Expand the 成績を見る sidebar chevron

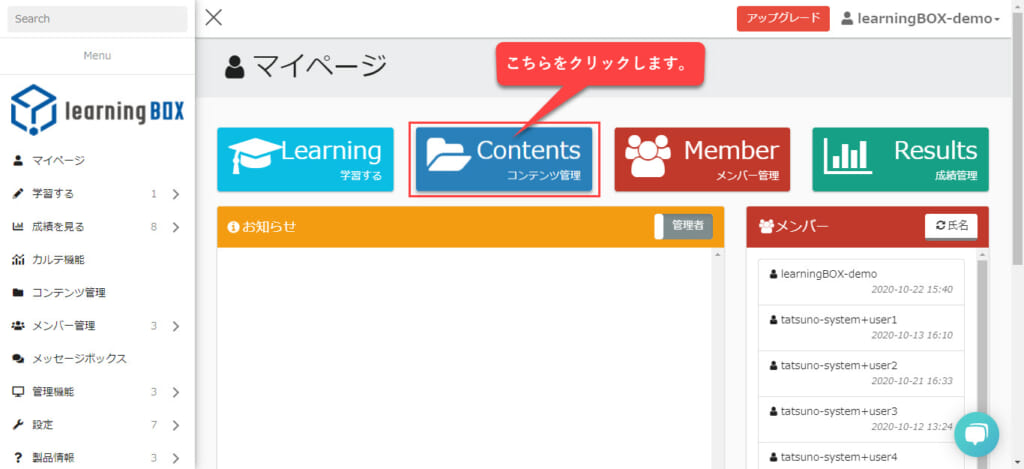(x=176, y=227)
